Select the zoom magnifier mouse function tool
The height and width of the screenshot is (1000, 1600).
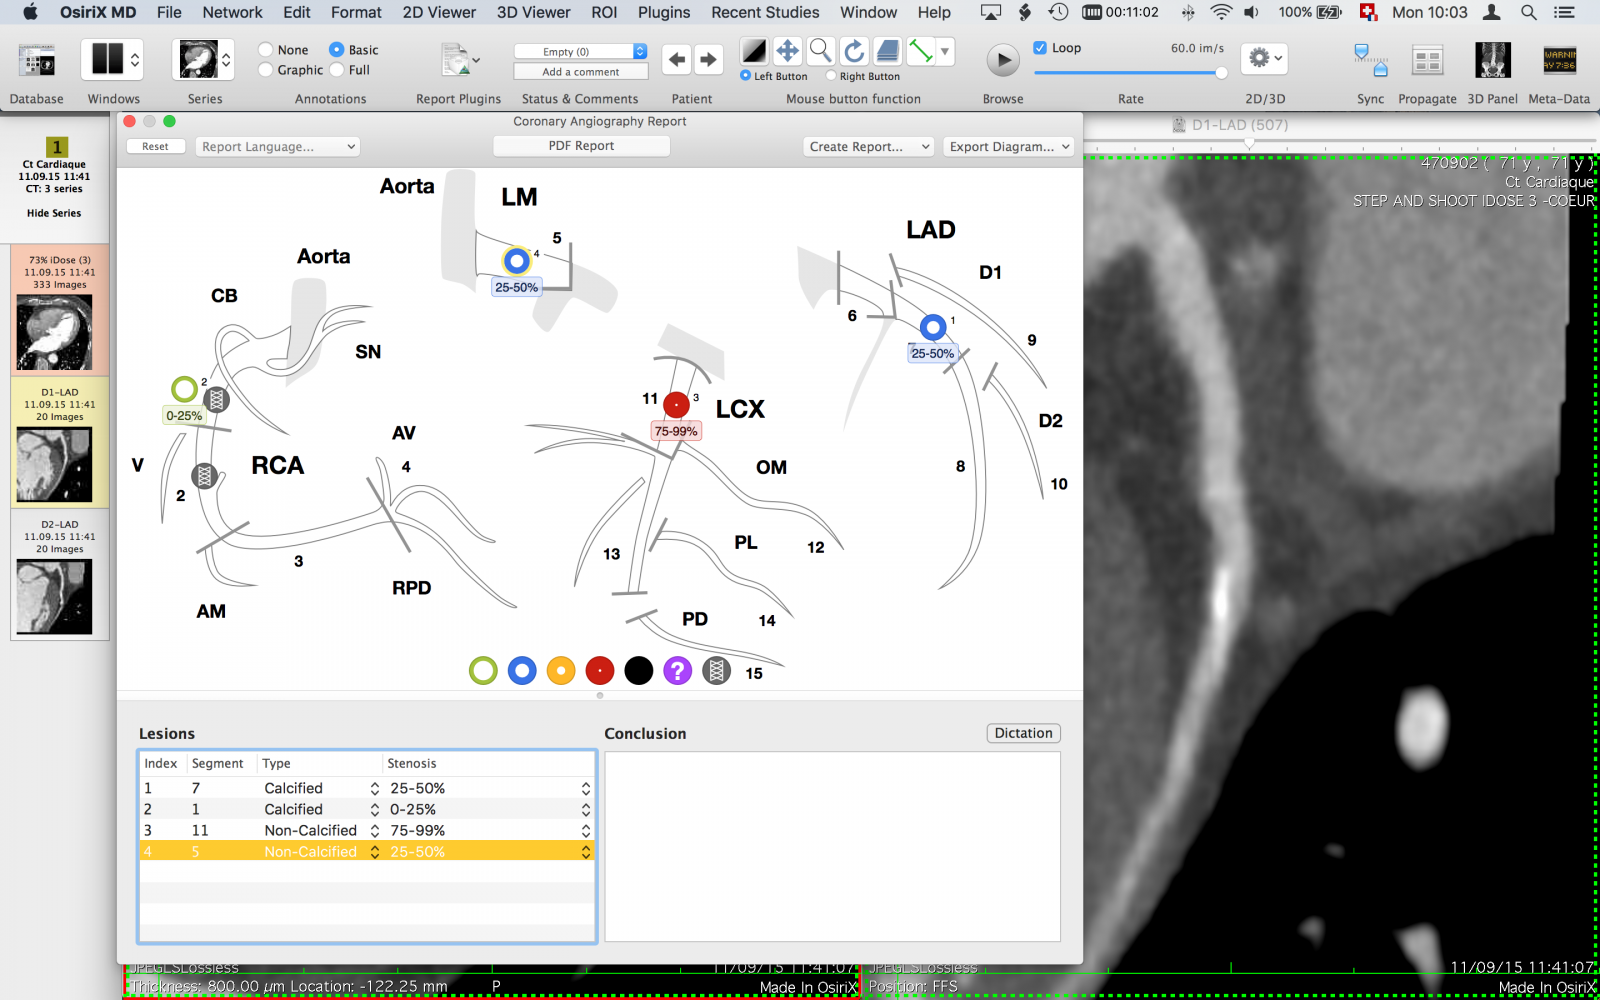pyautogui.click(x=820, y=51)
